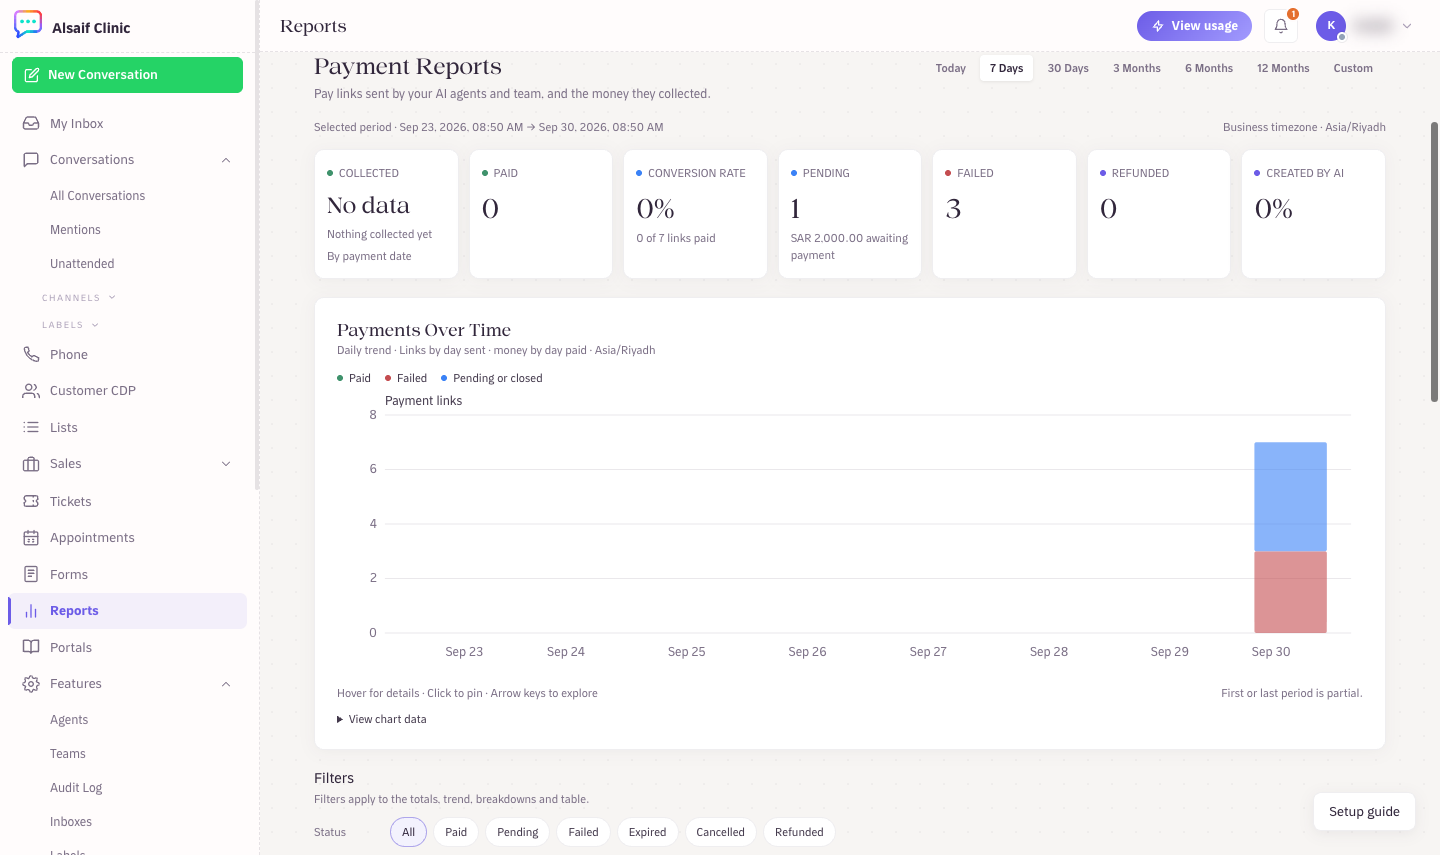The image size is (1440, 855).
Task: Click the My Inbox tray icon
Action: tap(31, 123)
